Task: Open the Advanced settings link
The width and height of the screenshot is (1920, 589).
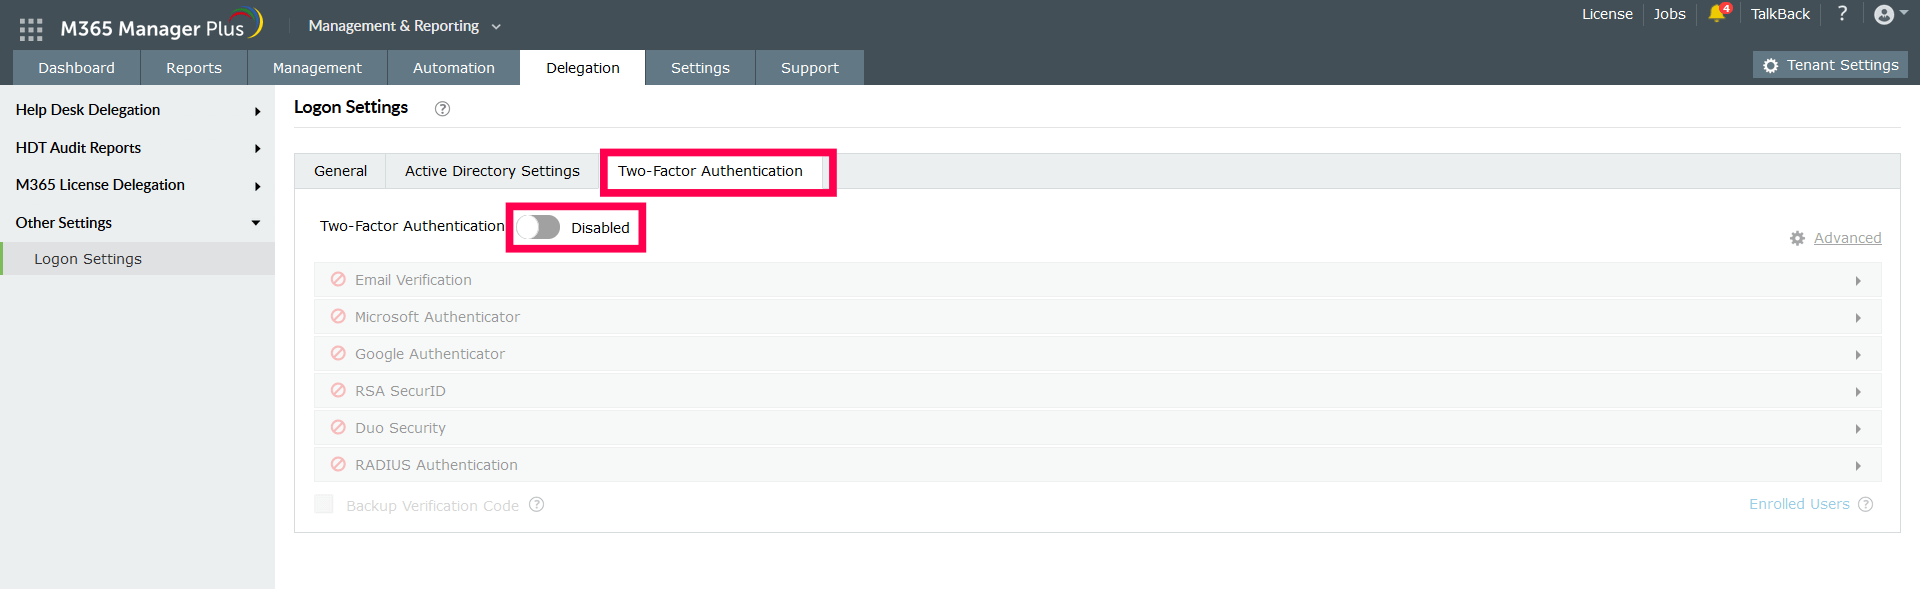Action: point(1847,238)
